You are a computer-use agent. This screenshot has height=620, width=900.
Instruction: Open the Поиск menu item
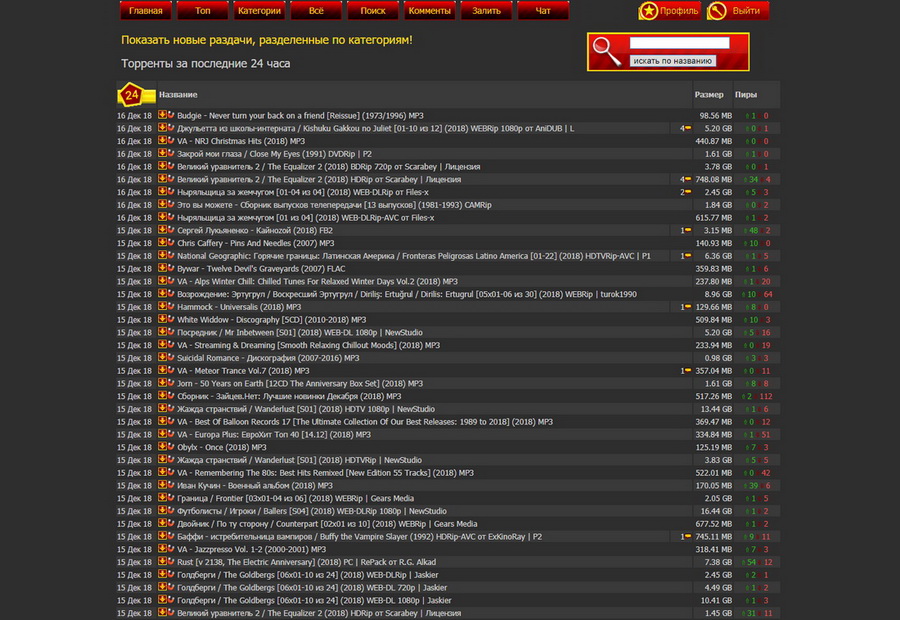click(x=373, y=11)
